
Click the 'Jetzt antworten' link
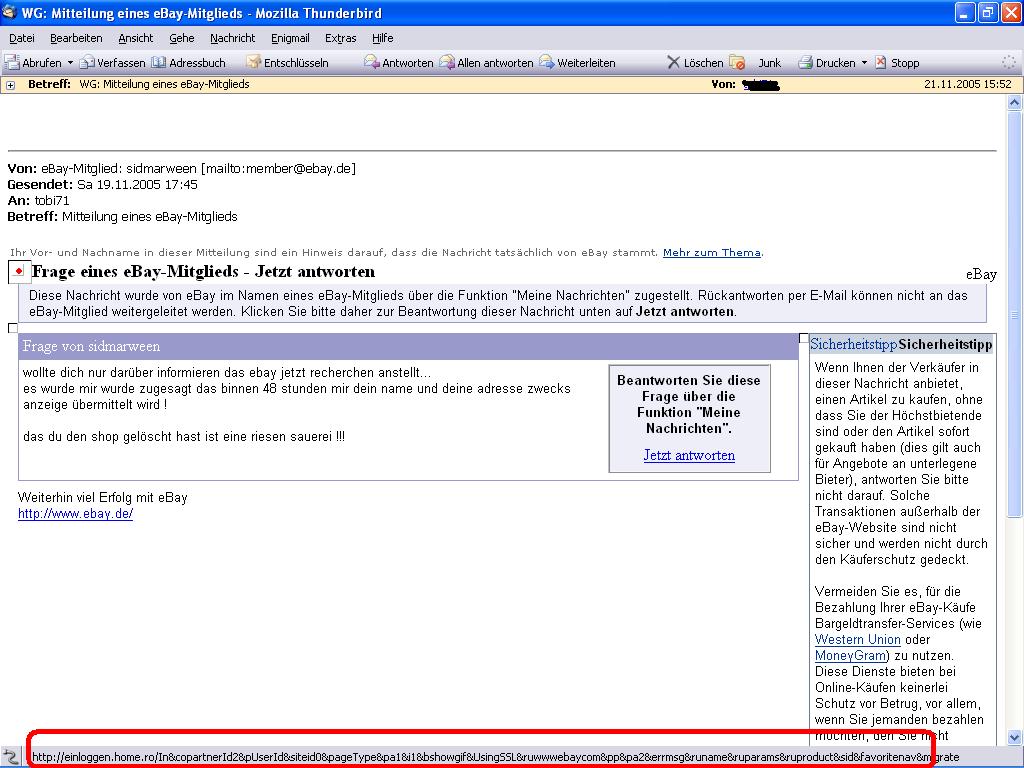689,455
